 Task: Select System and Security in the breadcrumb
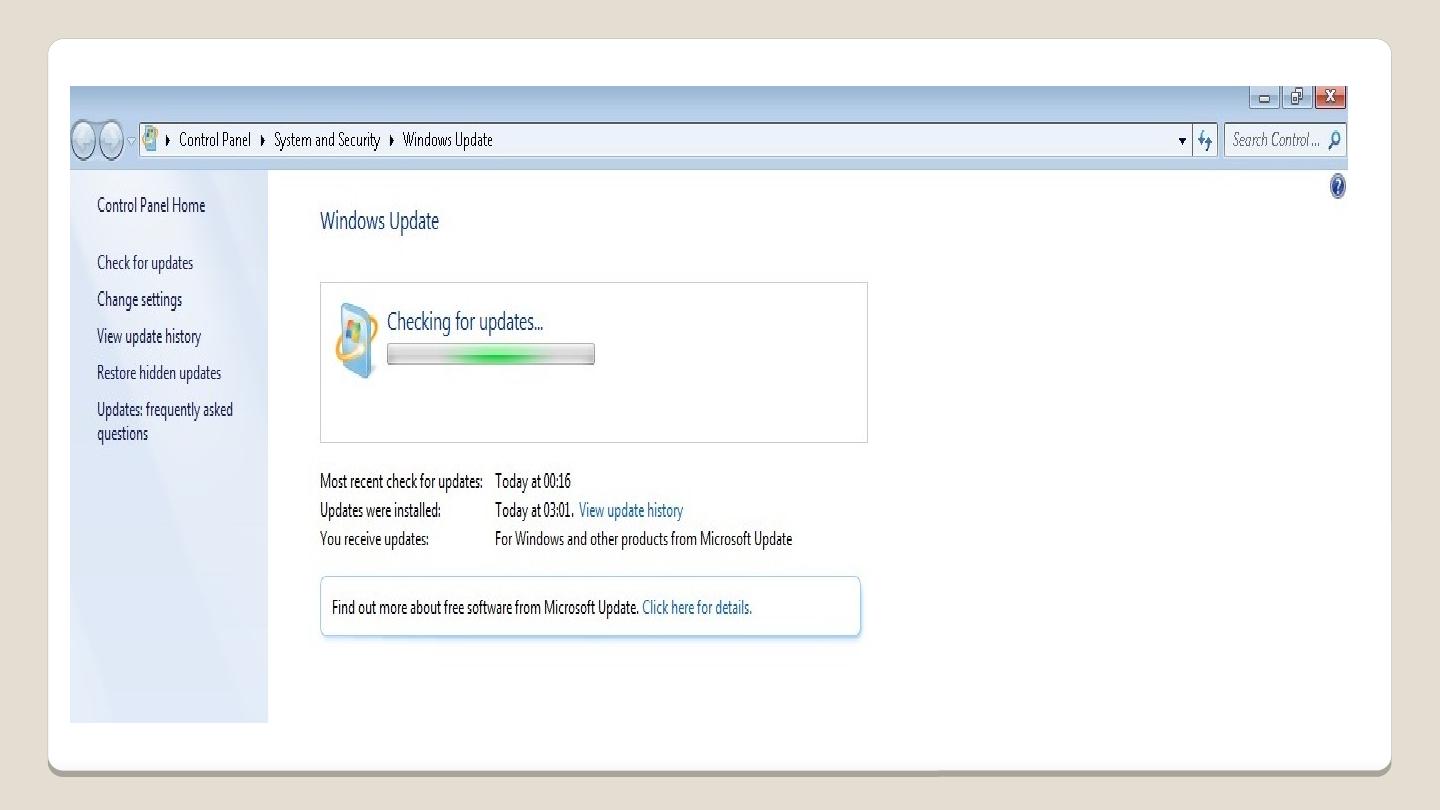click(x=327, y=140)
